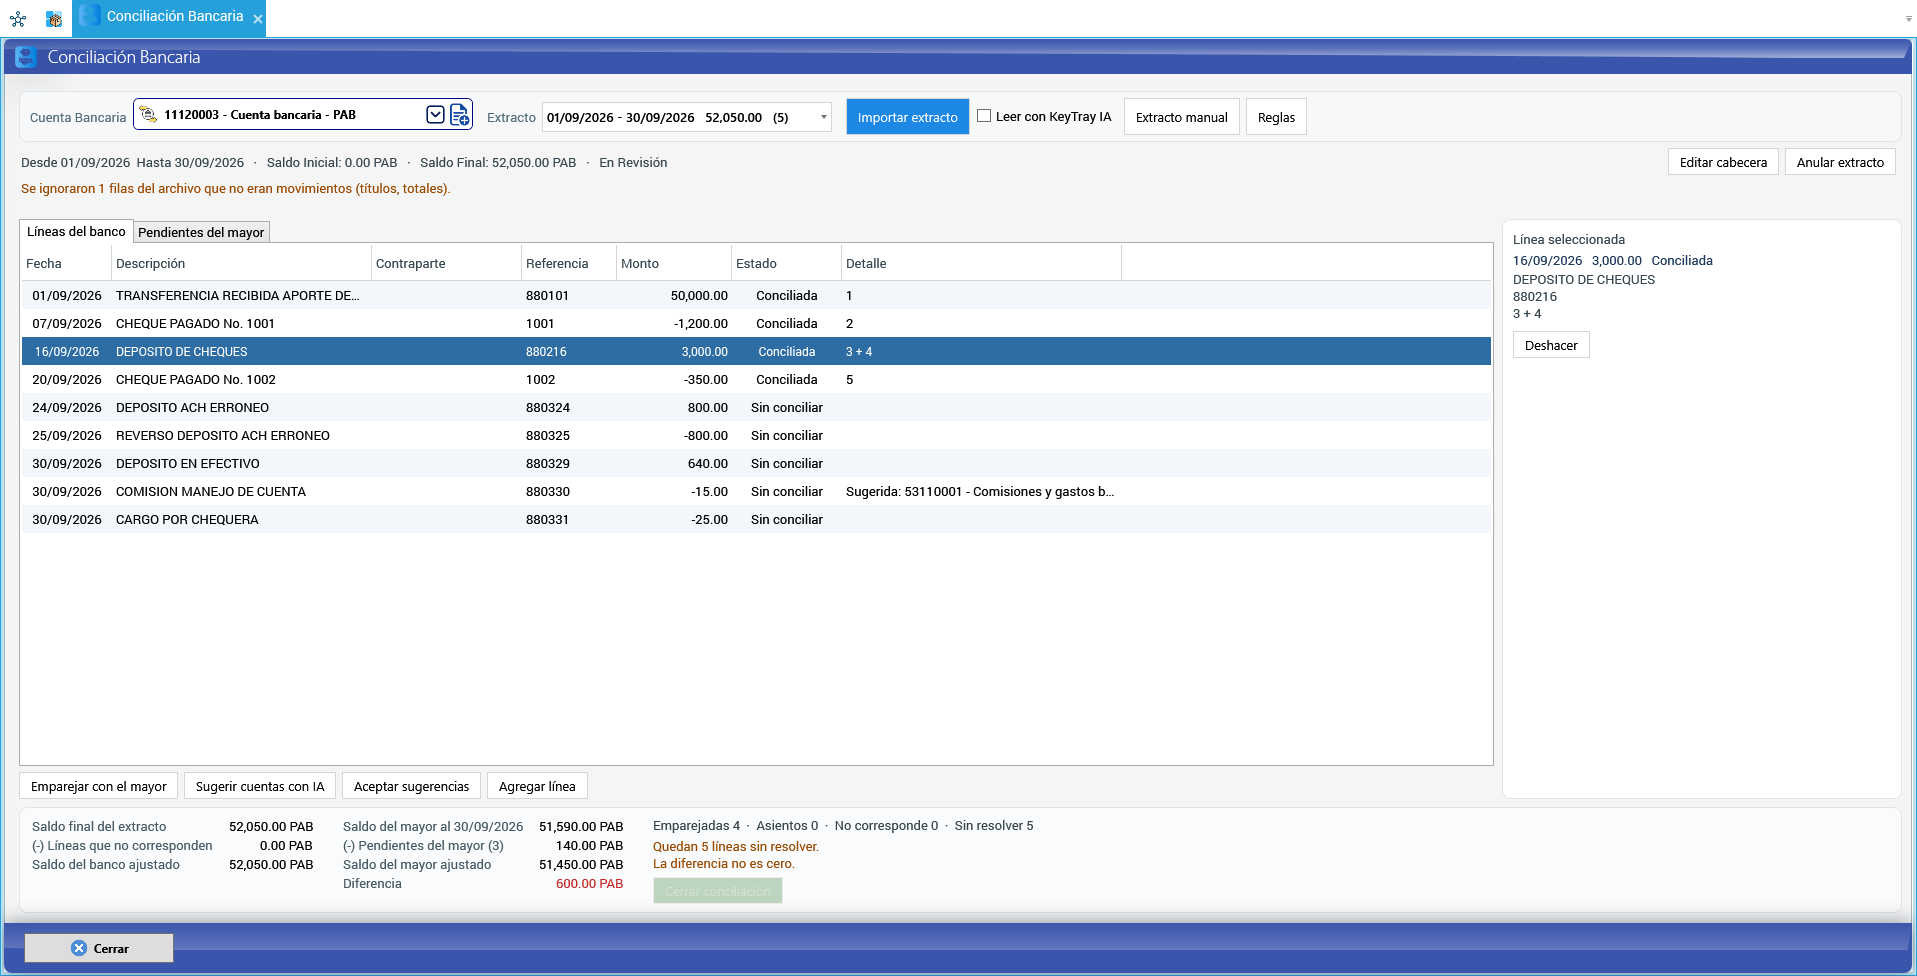Select the COMISION MANEJO DE CUENTA row
The height and width of the screenshot is (976, 1917).
click(756, 491)
